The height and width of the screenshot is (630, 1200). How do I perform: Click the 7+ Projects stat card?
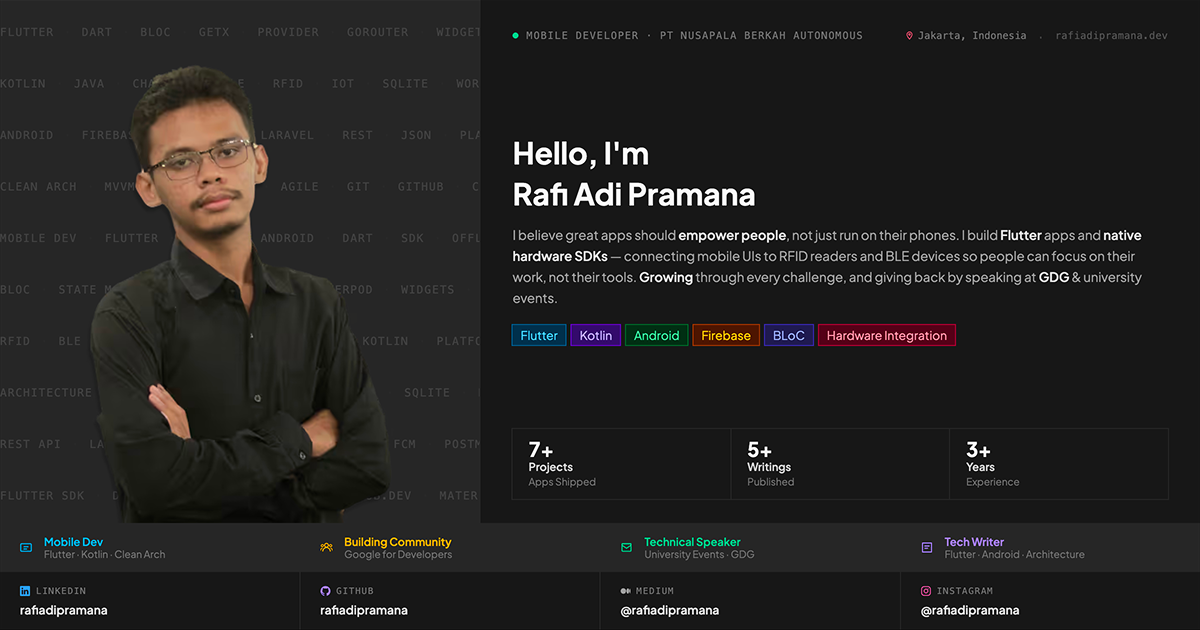[621, 464]
